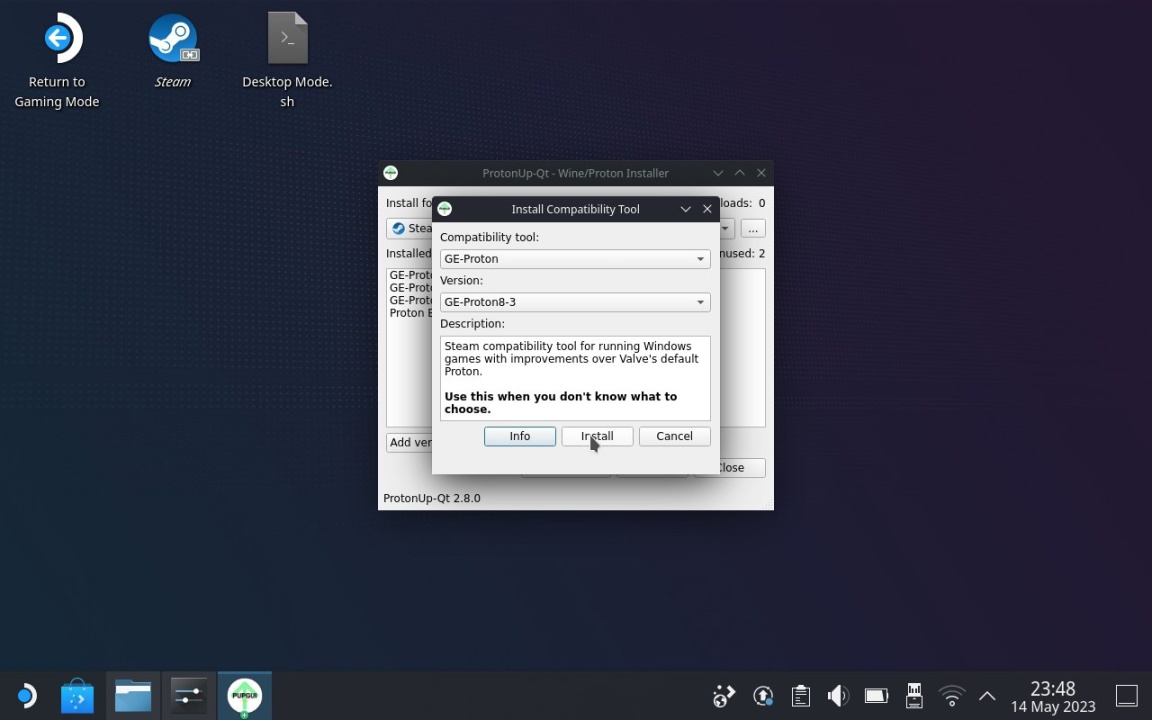Click the Add version button in ProtonUp-Qt
The width and height of the screenshot is (1152, 720).
(409, 442)
